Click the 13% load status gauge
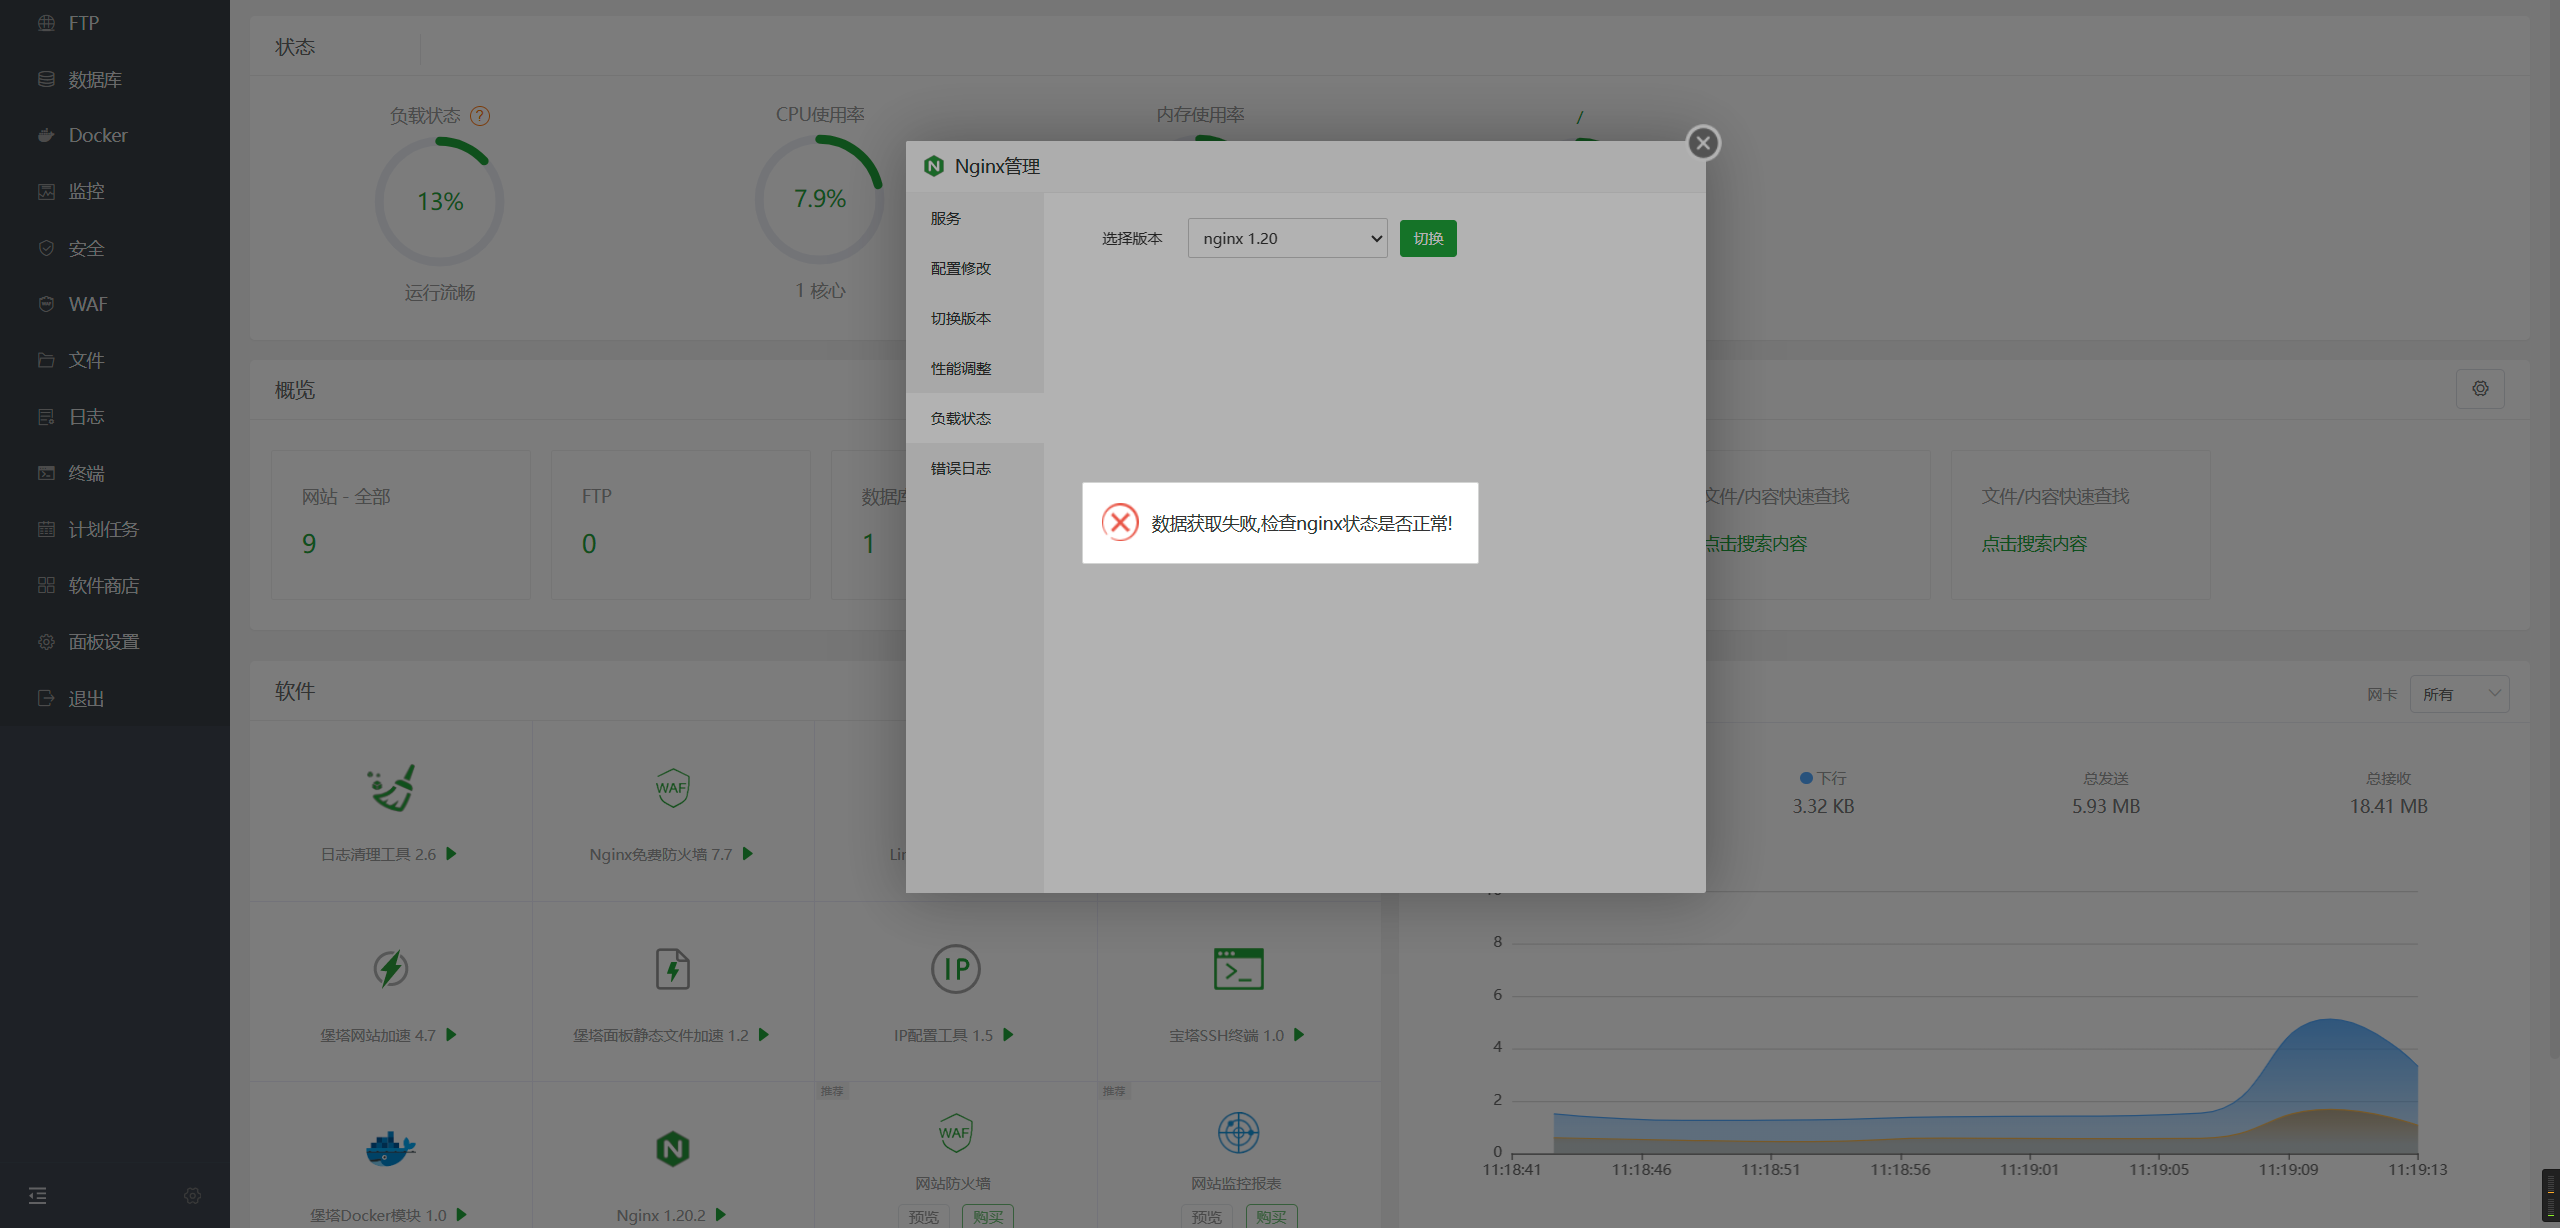Viewport: 2560px width, 1228px height. tap(440, 201)
